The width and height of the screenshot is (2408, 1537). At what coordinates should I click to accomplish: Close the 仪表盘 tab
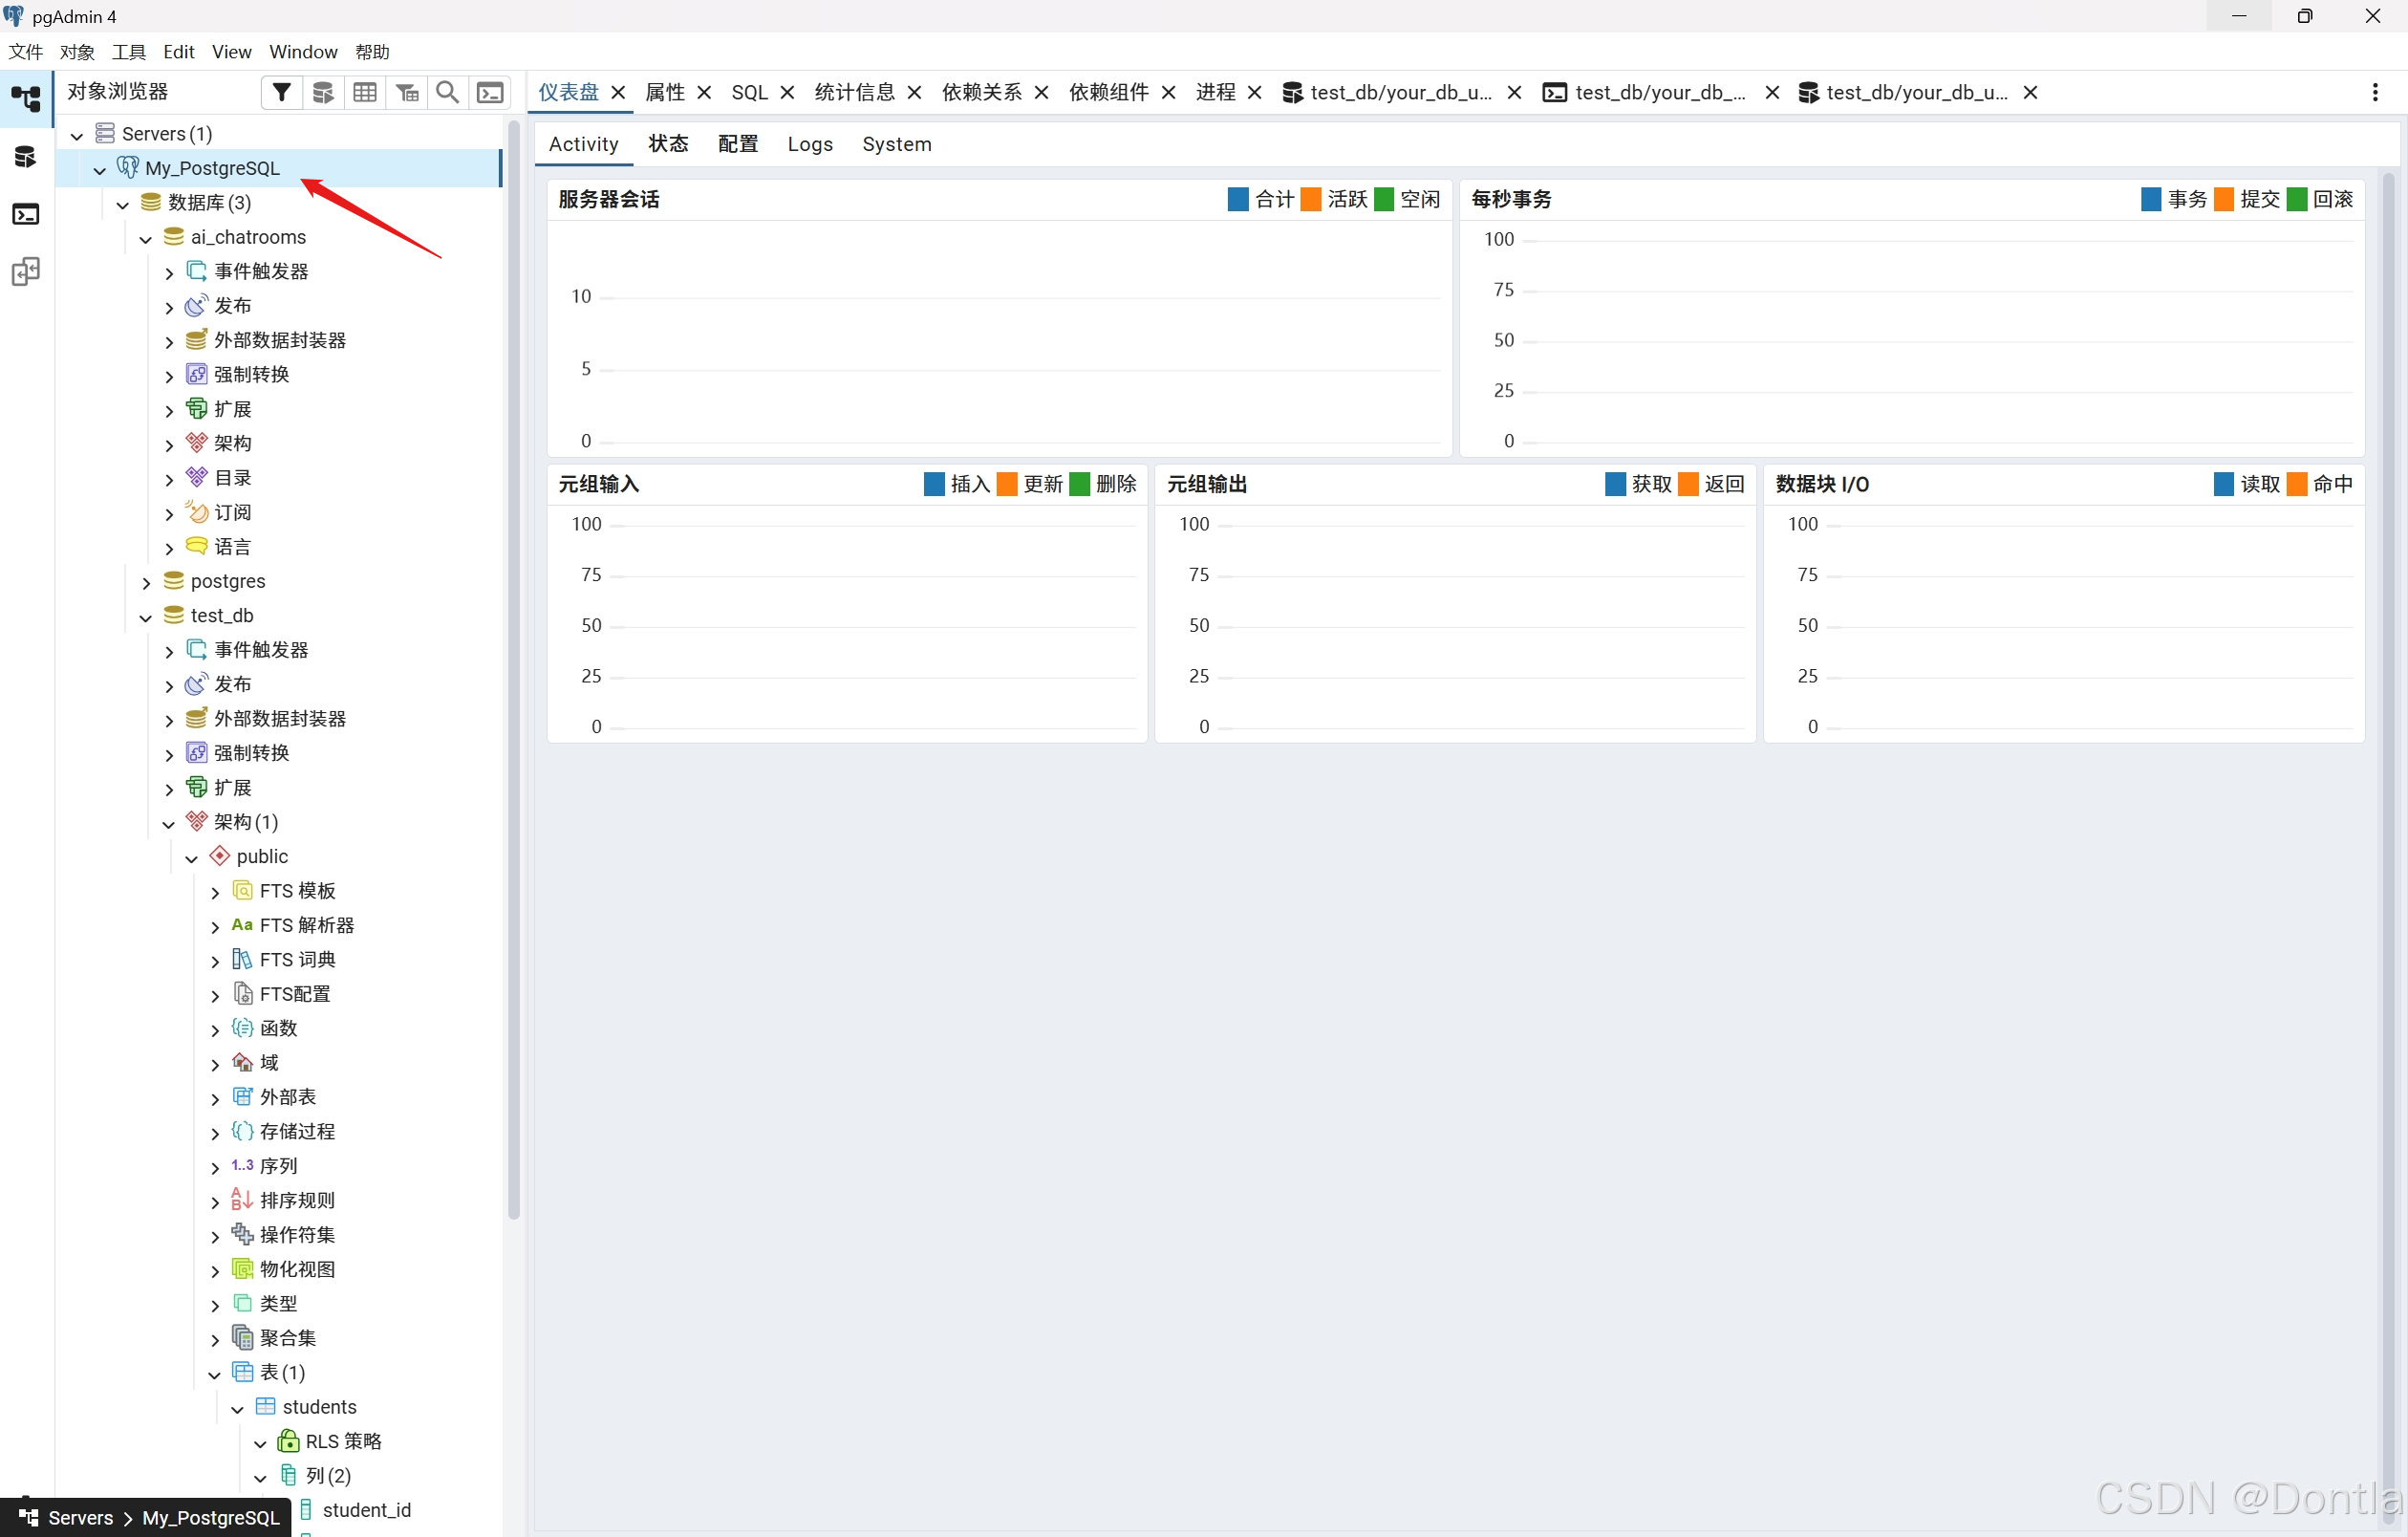tap(618, 92)
